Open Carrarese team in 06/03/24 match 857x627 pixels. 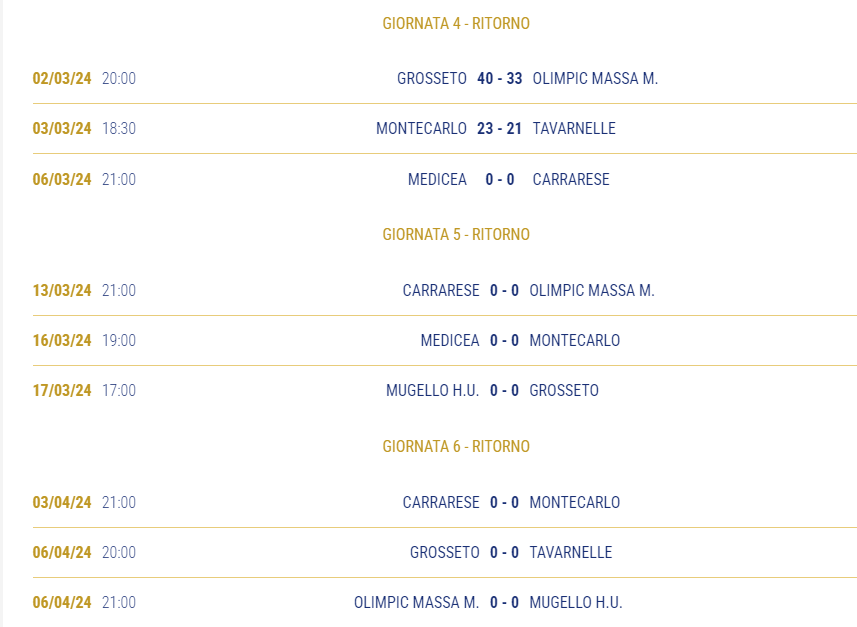click(571, 179)
